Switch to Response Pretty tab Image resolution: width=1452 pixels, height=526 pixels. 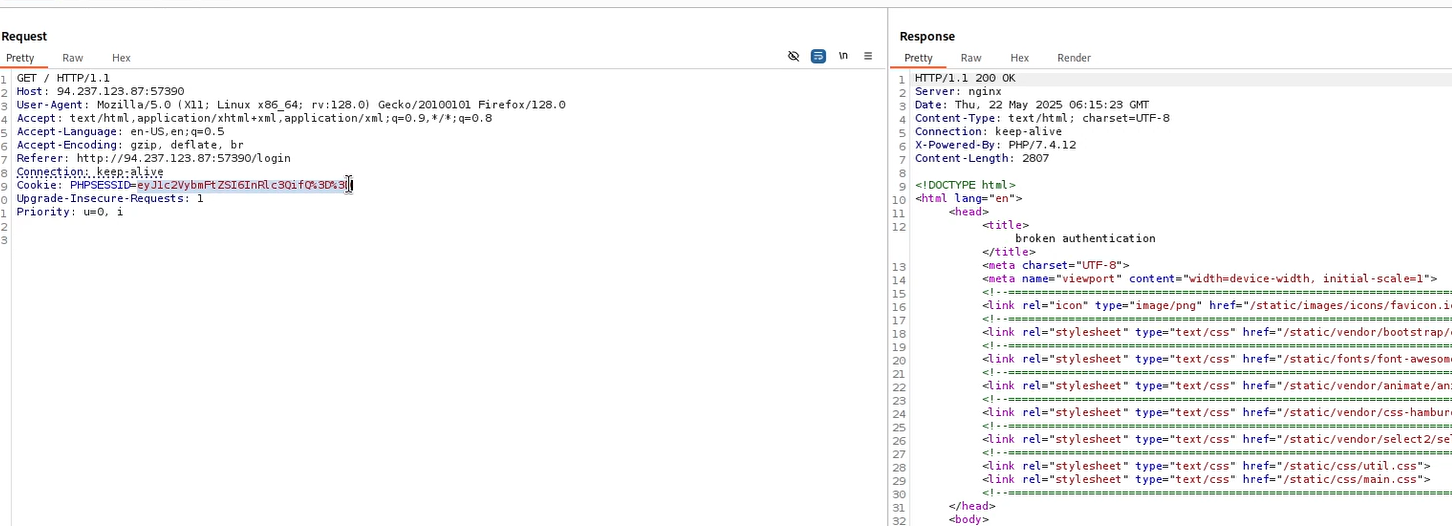pos(918,58)
